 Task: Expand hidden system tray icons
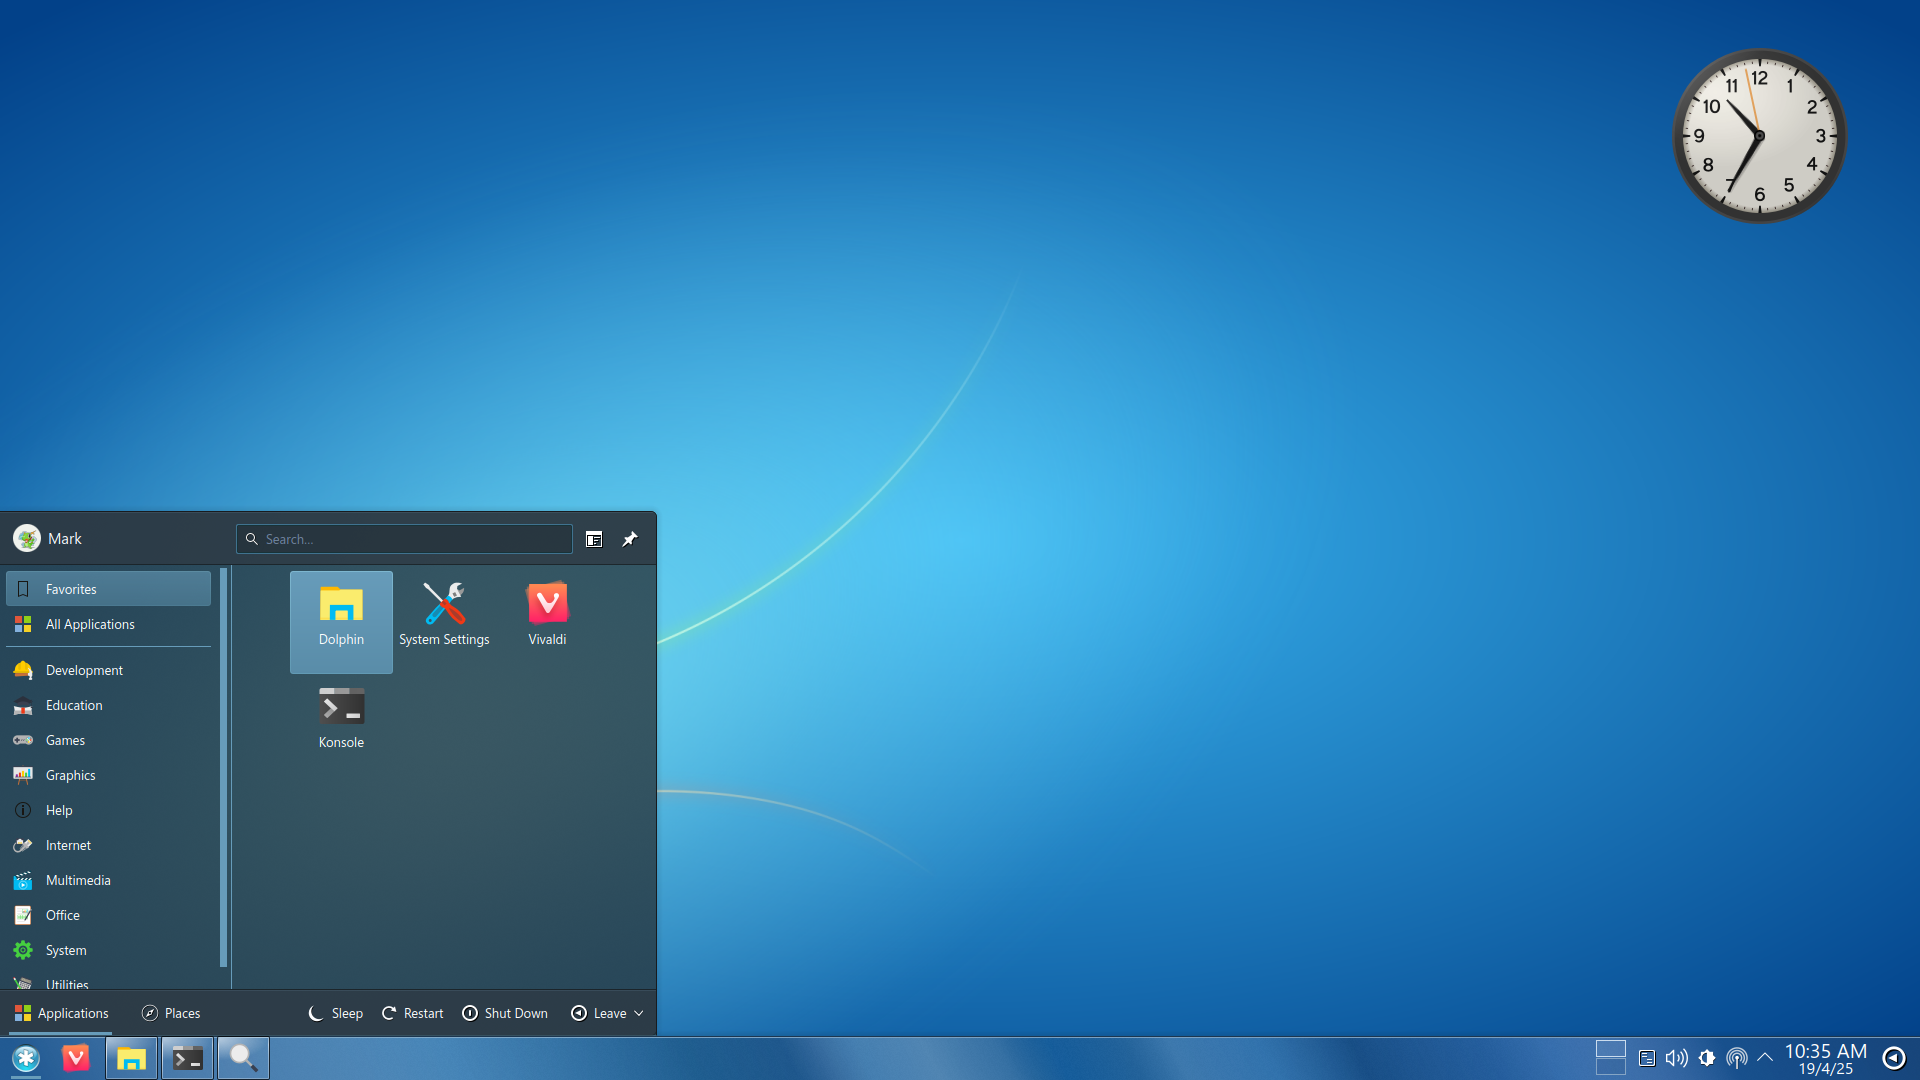1765,1057
